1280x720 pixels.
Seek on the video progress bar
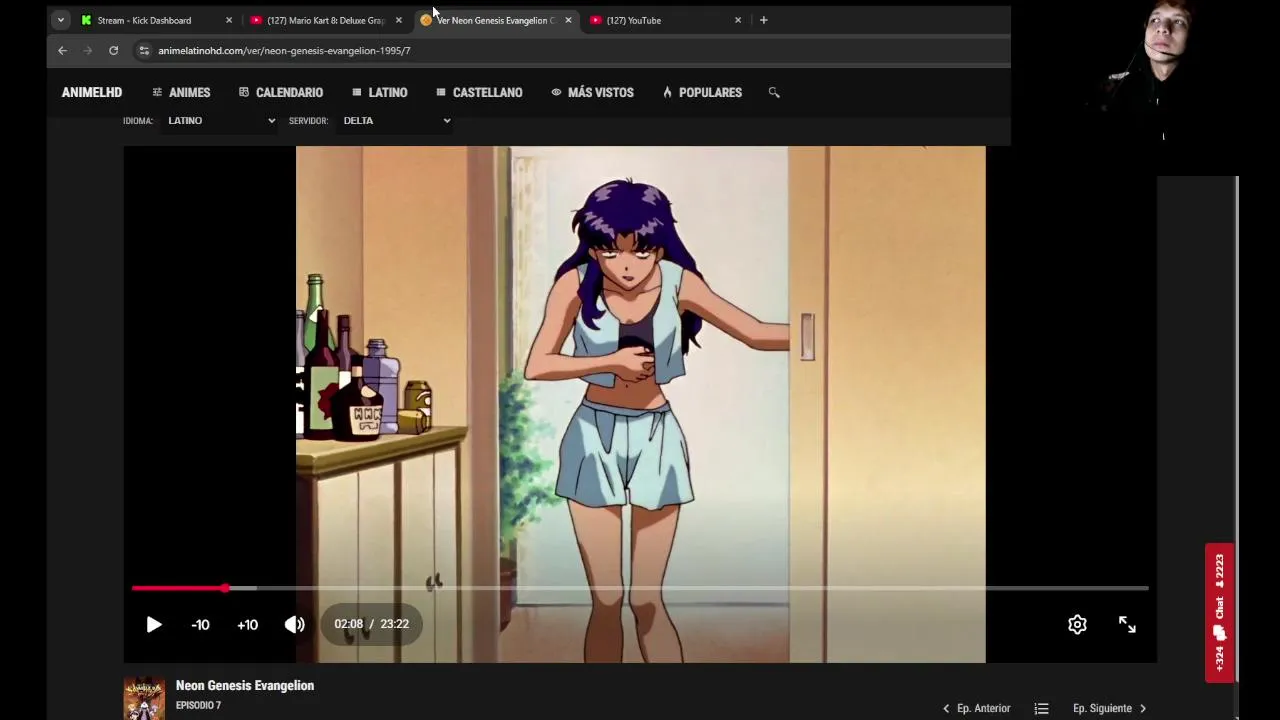640,588
